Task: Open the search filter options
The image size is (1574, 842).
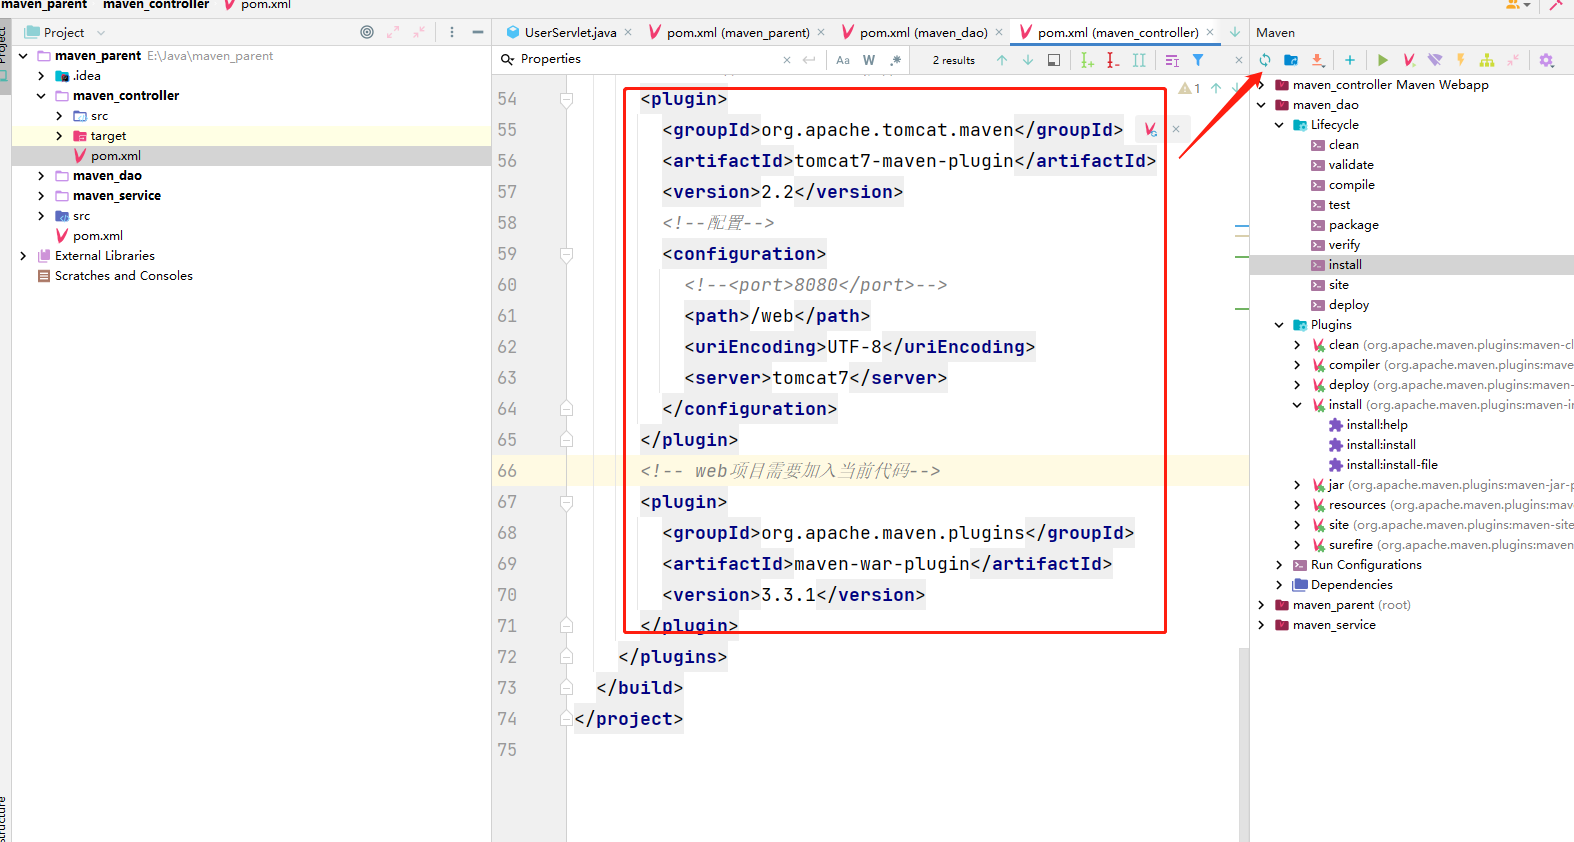Action: point(1198,60)
